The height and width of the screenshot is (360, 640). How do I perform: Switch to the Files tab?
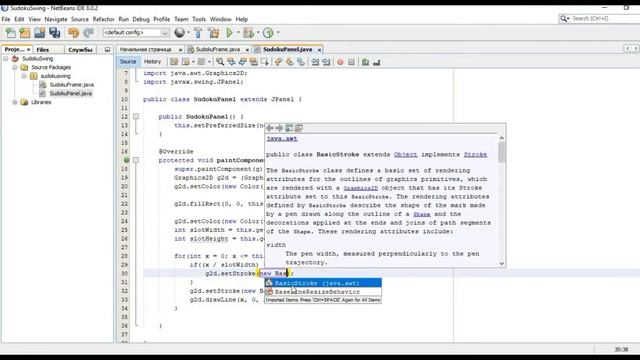[43, 49]
